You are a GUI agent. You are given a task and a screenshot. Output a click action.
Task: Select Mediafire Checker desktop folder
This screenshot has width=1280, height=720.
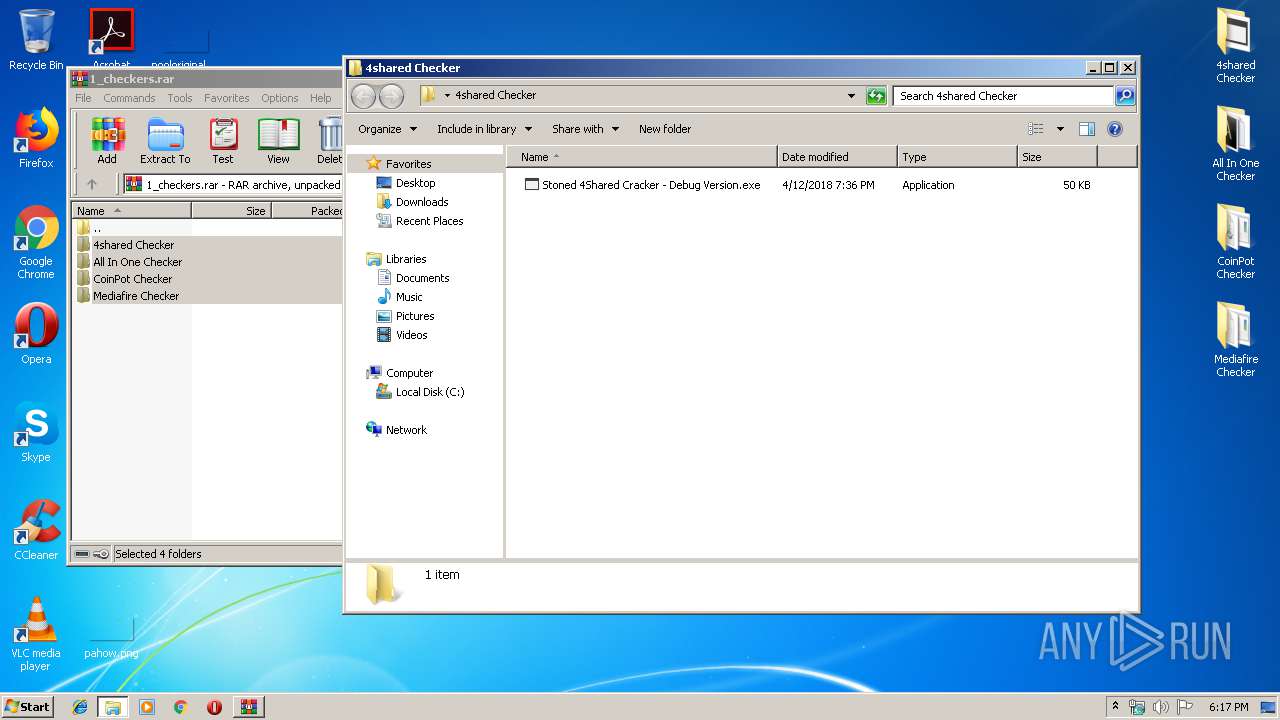(x=1235, y=340)
